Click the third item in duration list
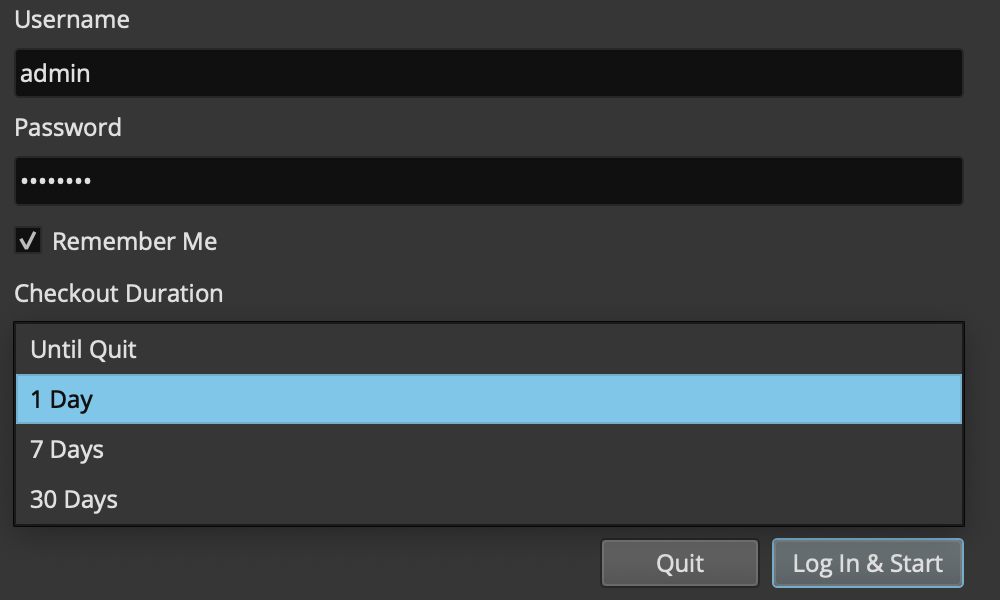This screenshot has height=600, width=1000. coord(488,450)
